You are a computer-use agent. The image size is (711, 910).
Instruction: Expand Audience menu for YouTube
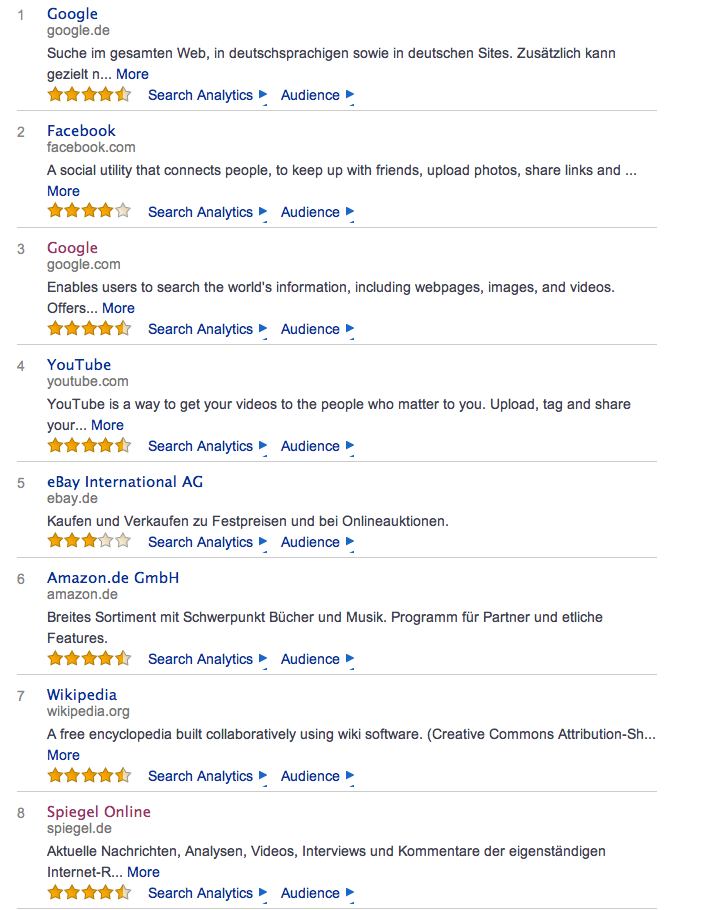tap(317, 446)
